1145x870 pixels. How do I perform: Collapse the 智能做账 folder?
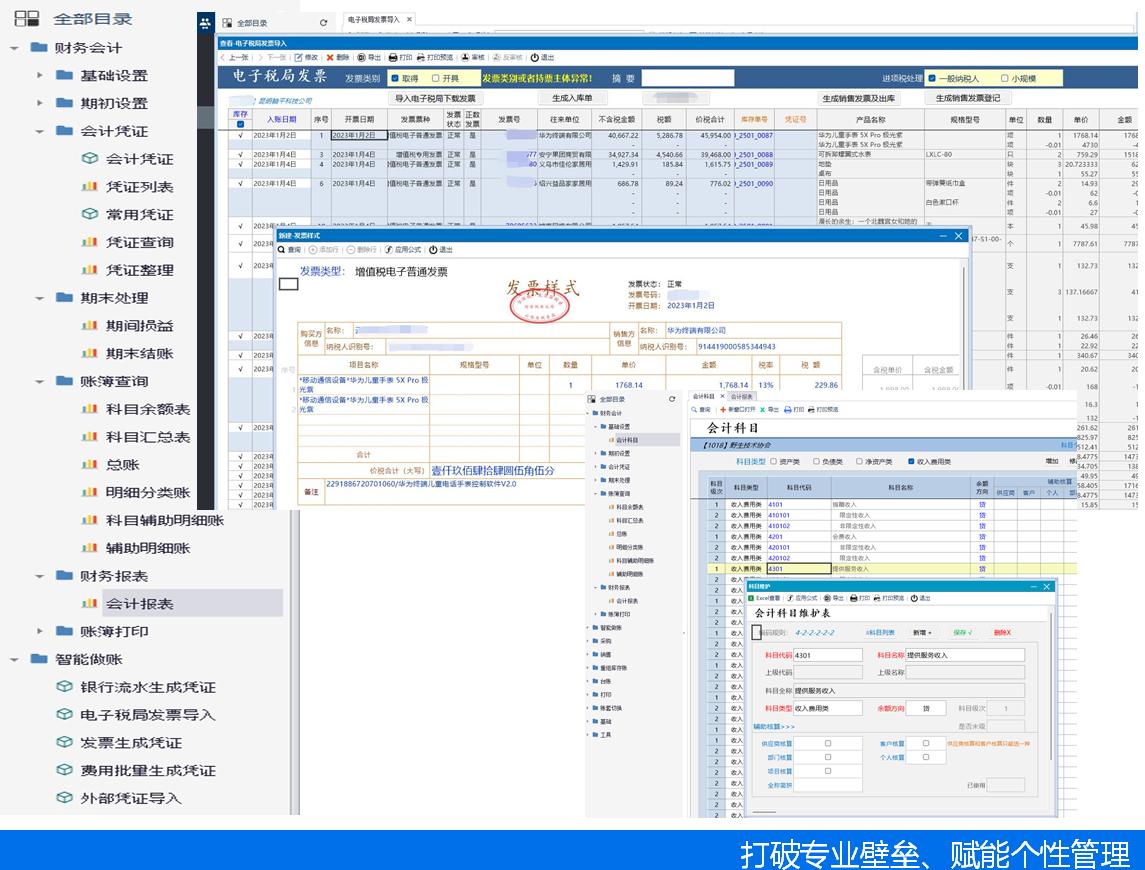pos(14,660)
